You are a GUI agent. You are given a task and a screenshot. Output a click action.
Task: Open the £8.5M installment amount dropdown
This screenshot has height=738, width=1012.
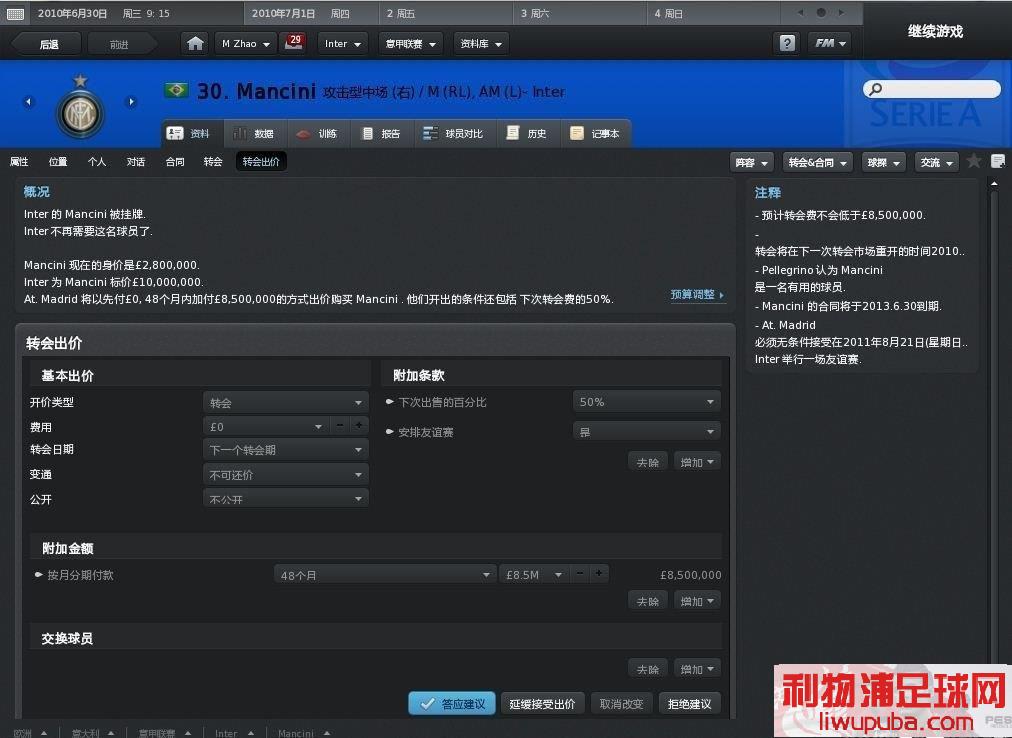[534, 575]
